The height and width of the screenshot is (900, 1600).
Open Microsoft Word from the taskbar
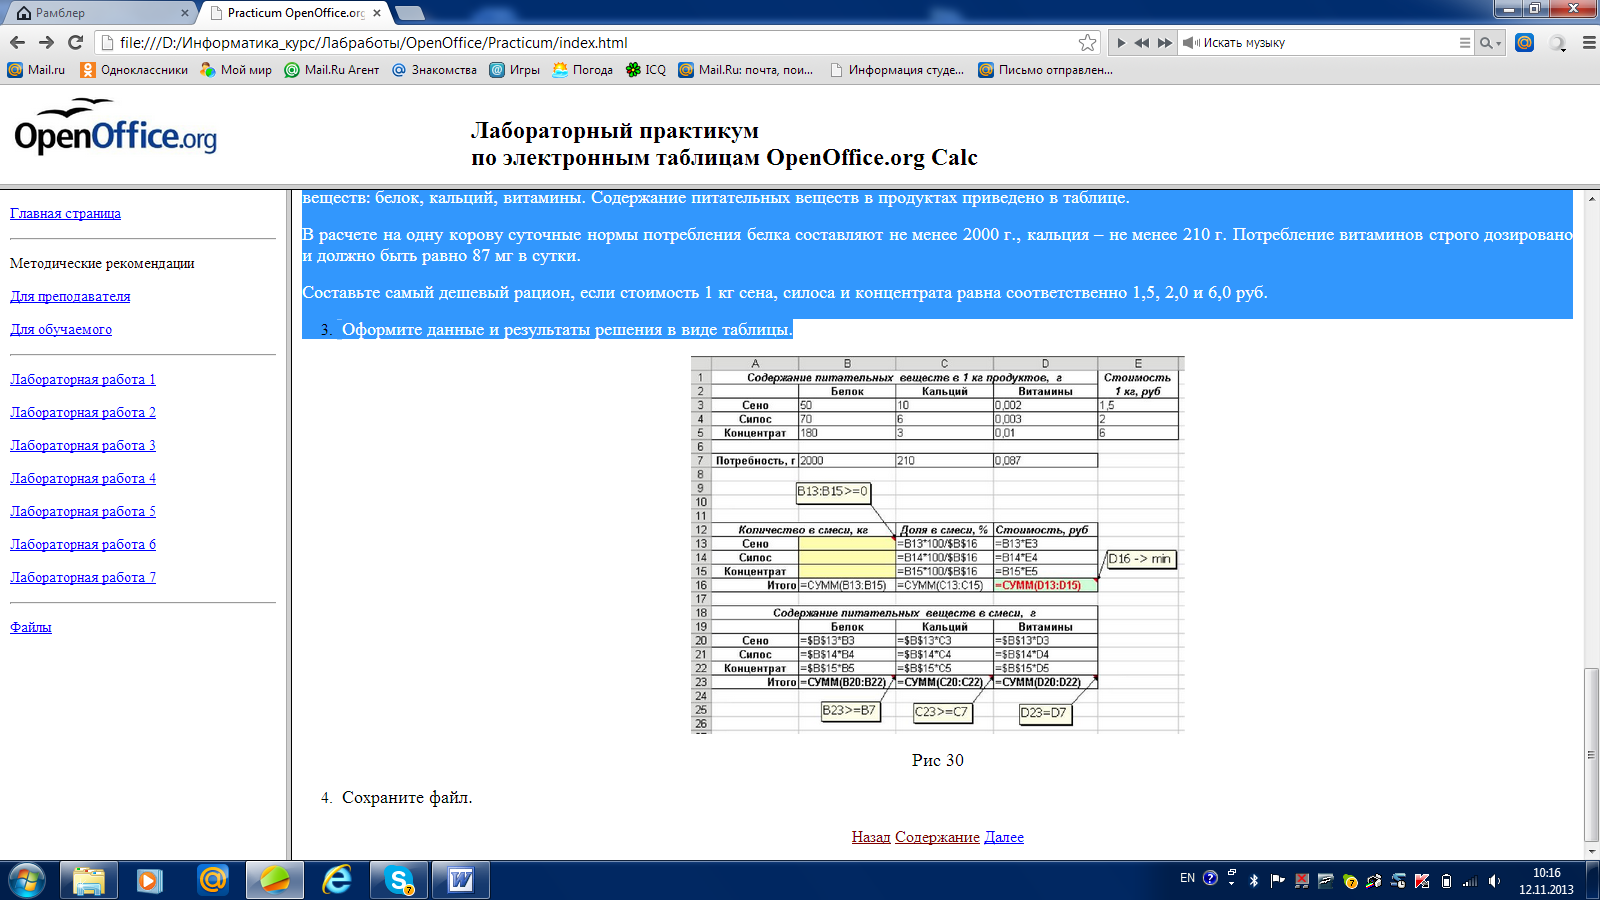click(x=461, y=880)
